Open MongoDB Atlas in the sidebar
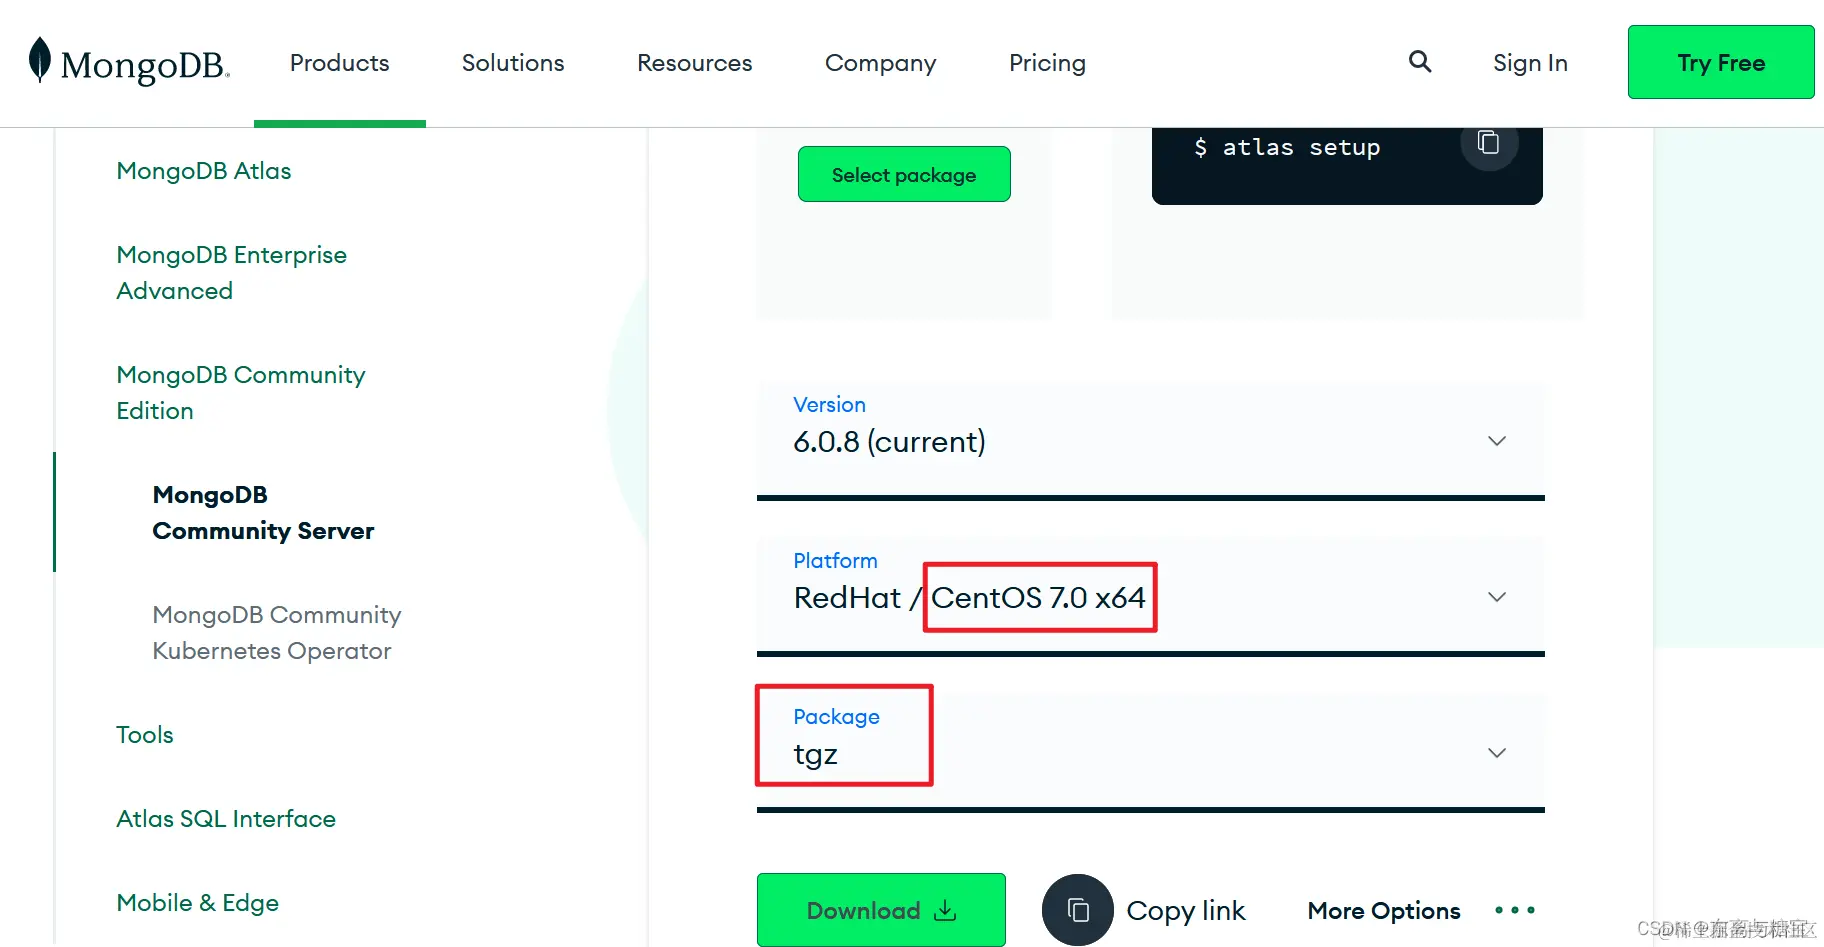Image resolution: width=1824 pixels, height=947 pixels. (x=204, y=171)
